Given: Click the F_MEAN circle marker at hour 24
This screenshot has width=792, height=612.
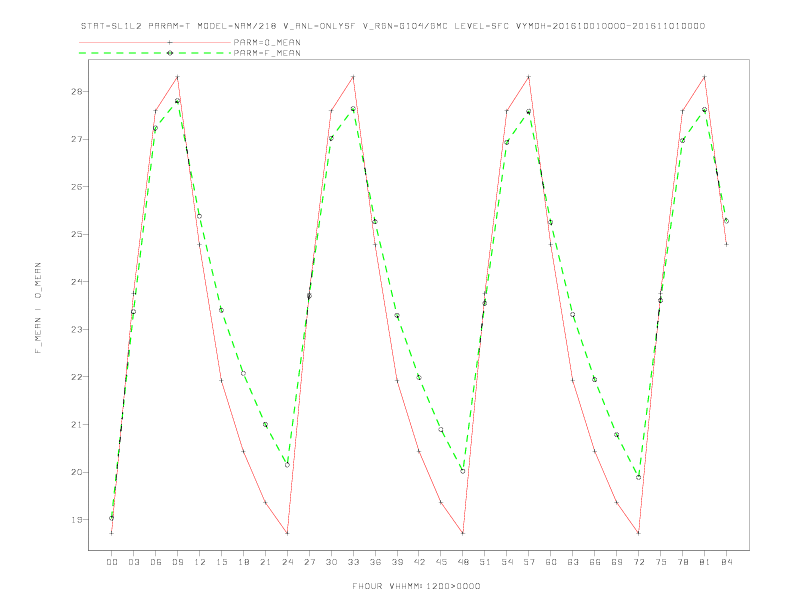Looking at the screenshot, I should click(287, 465).
